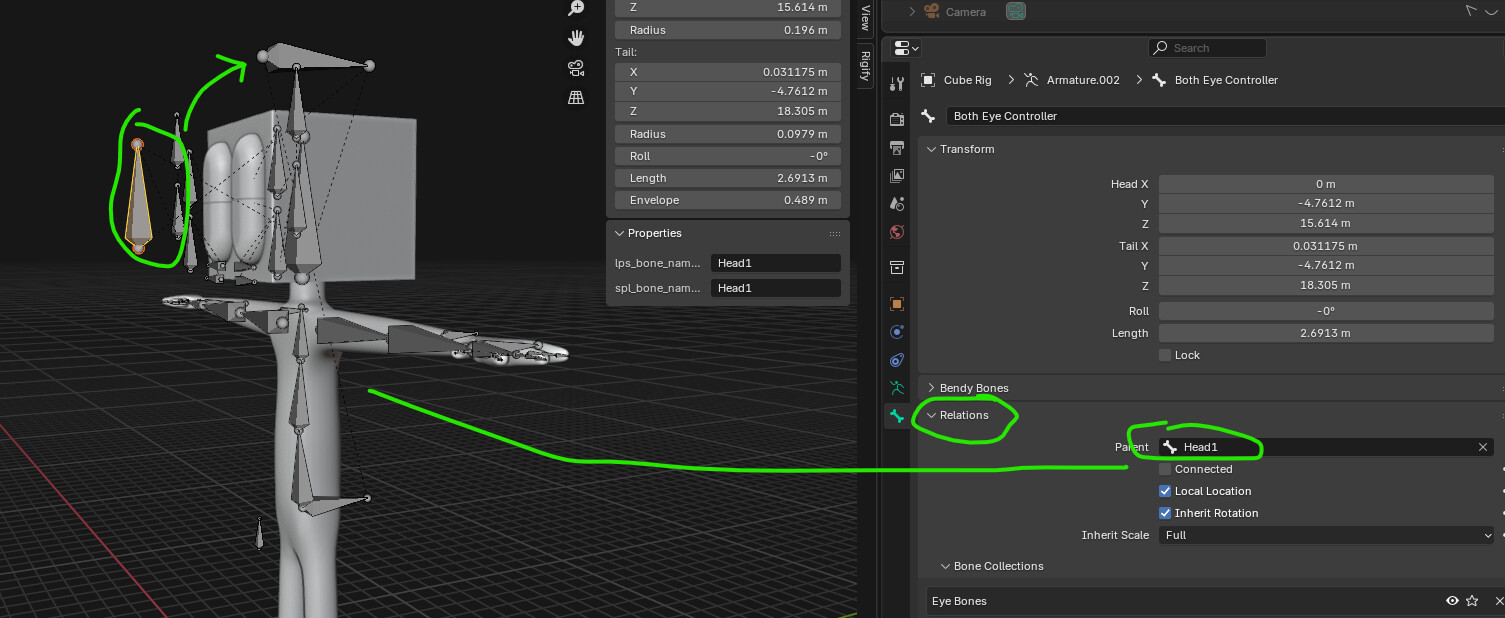Toggle Eye Bones collection visibility eye
Viewport: 1505px width, 618px height.
[1452, 601]
